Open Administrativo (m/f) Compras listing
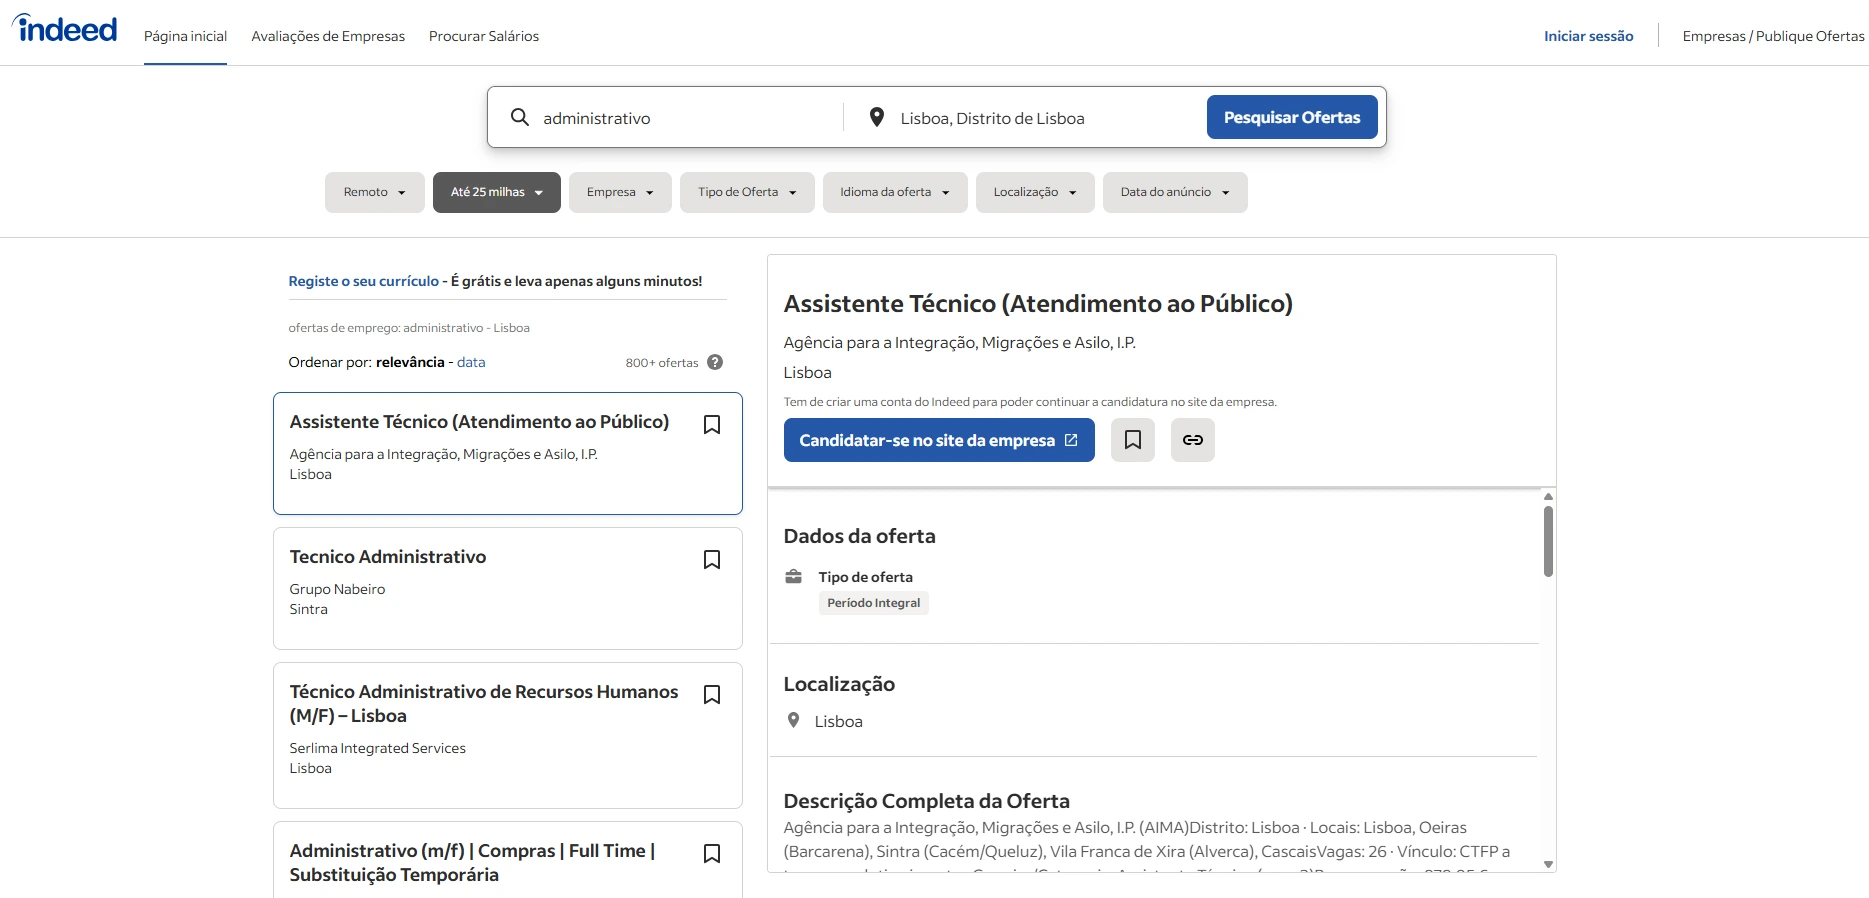The height and width of the screenshot is (898, 1869). point(472,862)
